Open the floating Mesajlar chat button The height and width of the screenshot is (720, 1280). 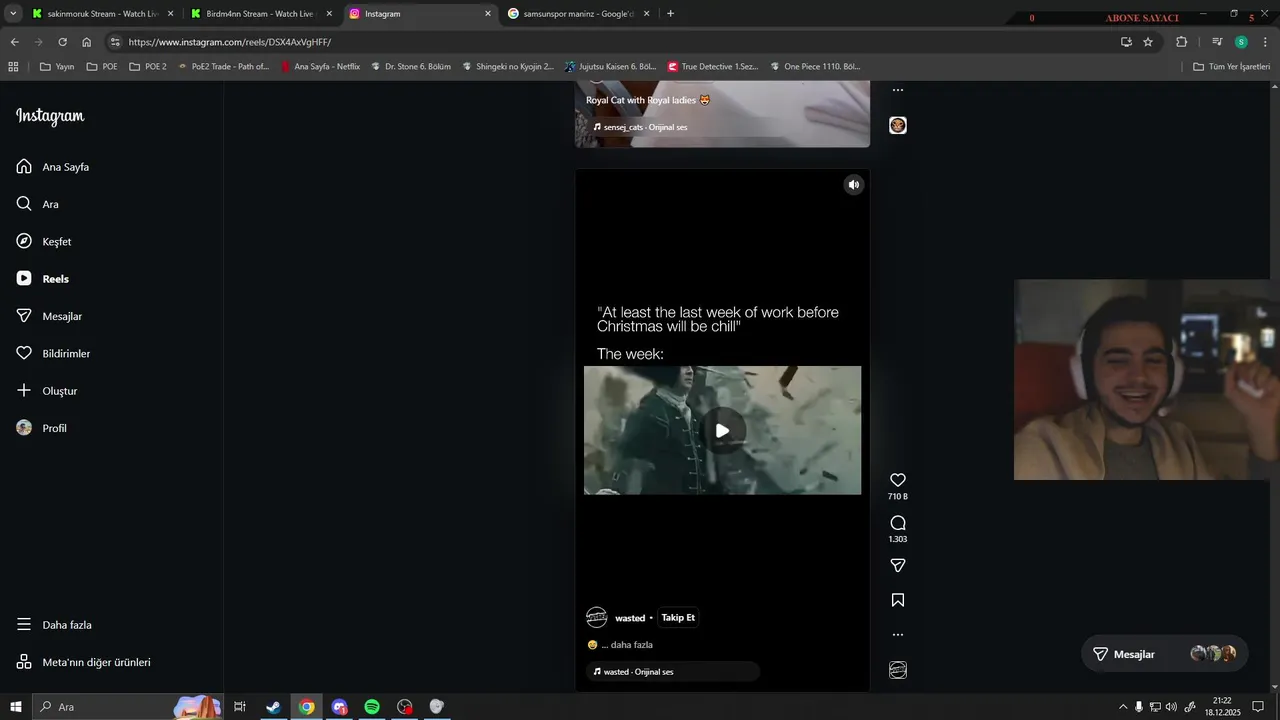1165,654
